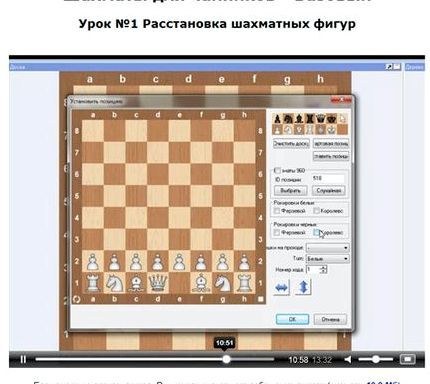Click the white knight on b1

click(114, 283)
